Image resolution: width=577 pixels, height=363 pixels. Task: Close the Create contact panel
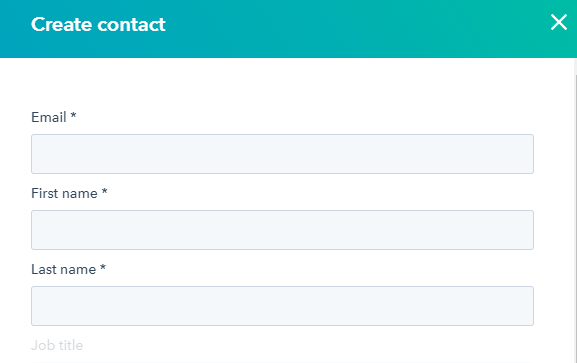point(558,22)
